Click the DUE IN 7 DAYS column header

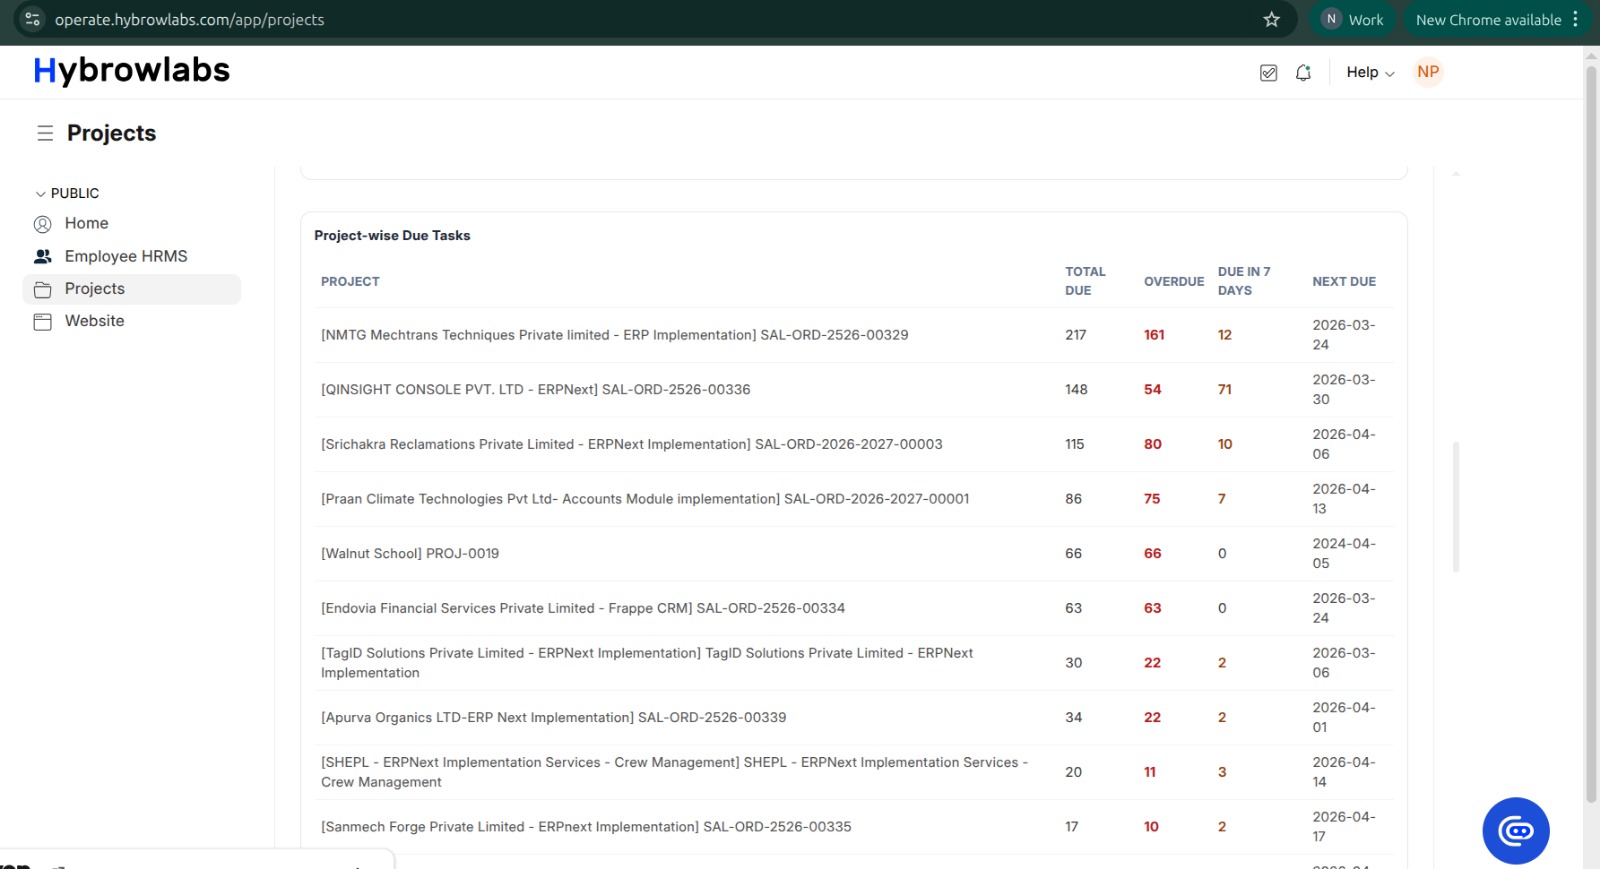pos(1244,281)
